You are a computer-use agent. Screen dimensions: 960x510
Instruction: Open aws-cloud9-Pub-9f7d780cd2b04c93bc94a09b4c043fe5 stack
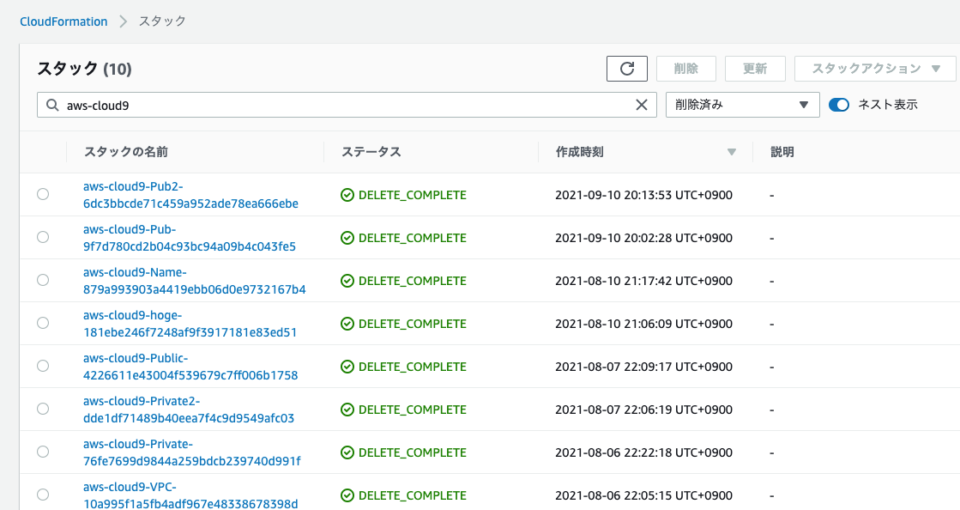click(189, 238)
